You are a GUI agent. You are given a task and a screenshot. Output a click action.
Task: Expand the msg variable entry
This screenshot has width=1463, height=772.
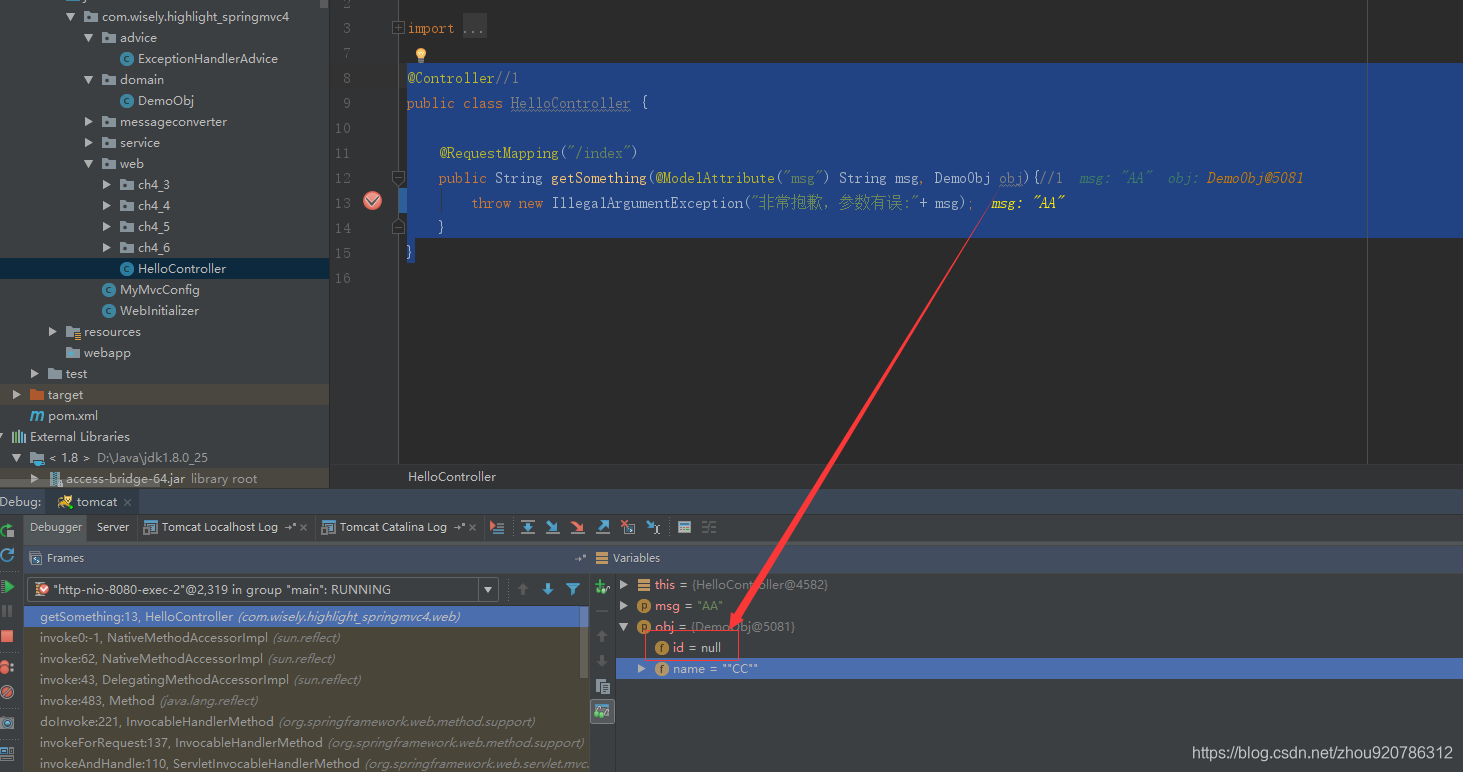[x=623, y=605]
